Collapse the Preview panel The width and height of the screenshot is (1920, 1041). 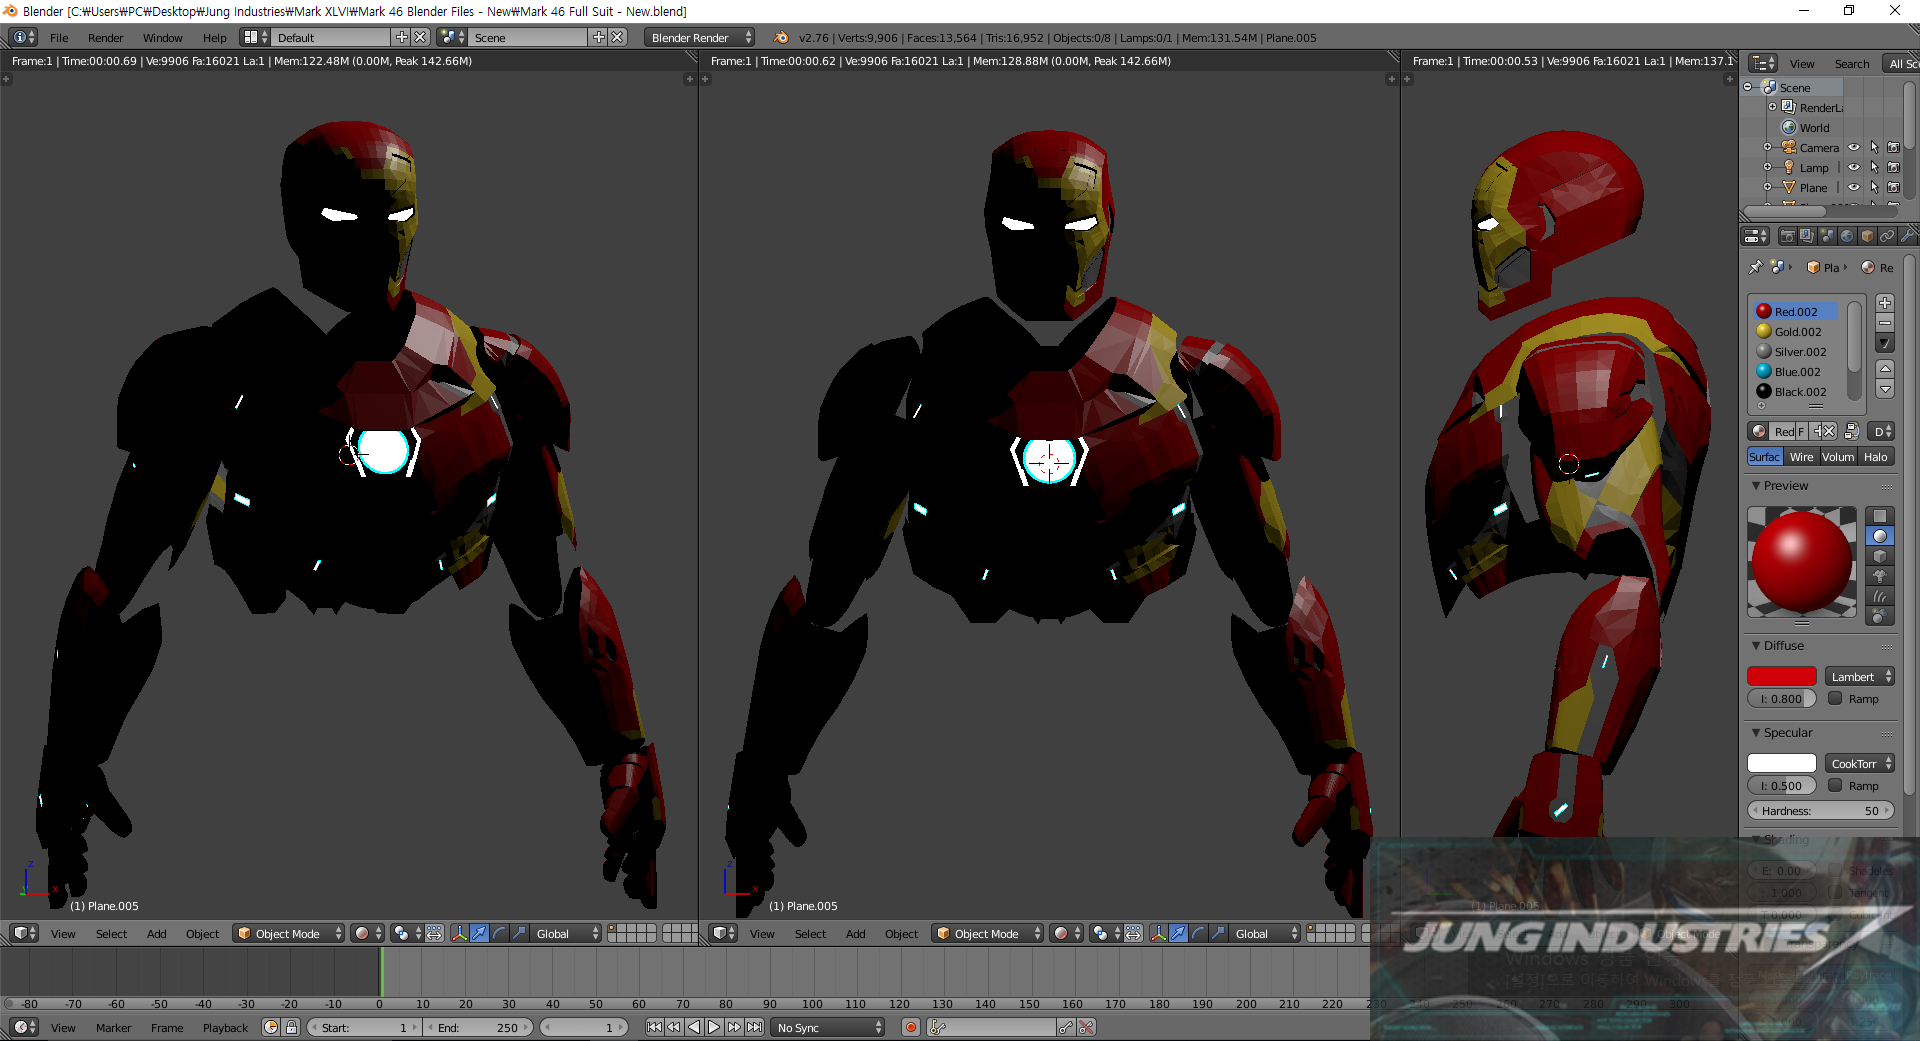click(x=1756, y=485)
